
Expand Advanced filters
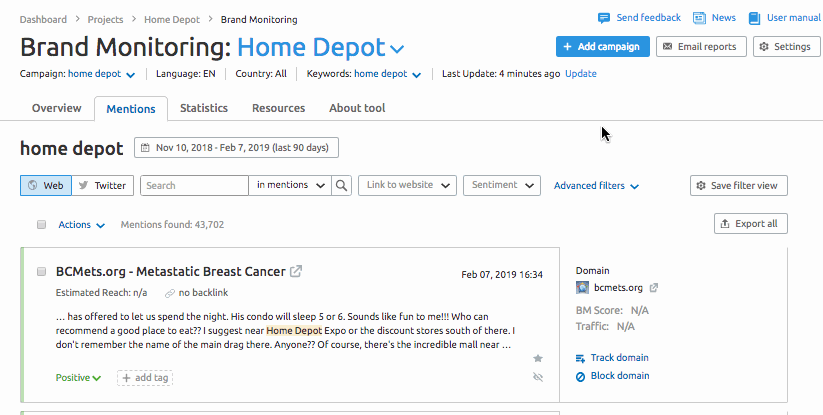(596, 186)
